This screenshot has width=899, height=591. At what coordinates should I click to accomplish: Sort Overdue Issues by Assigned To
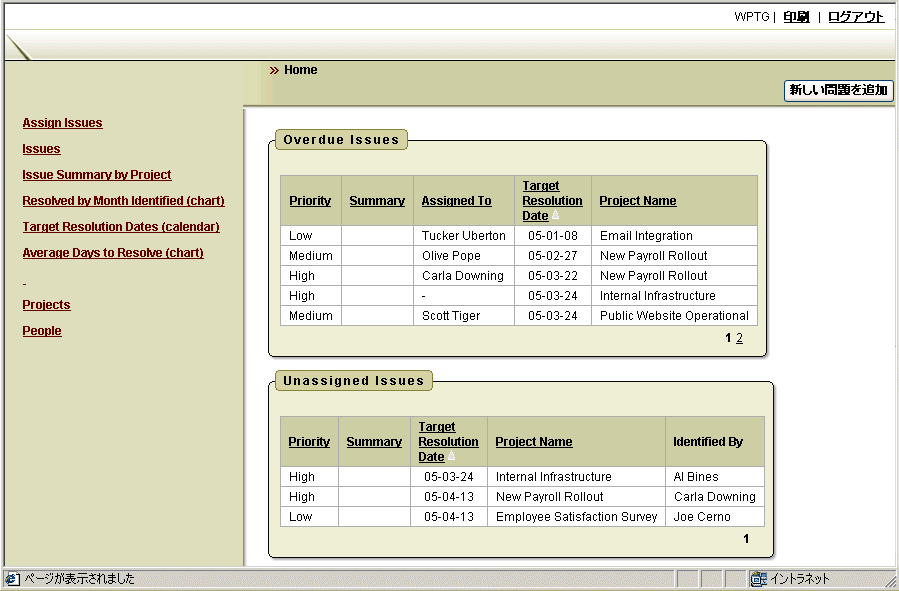[x=456, y=201]
